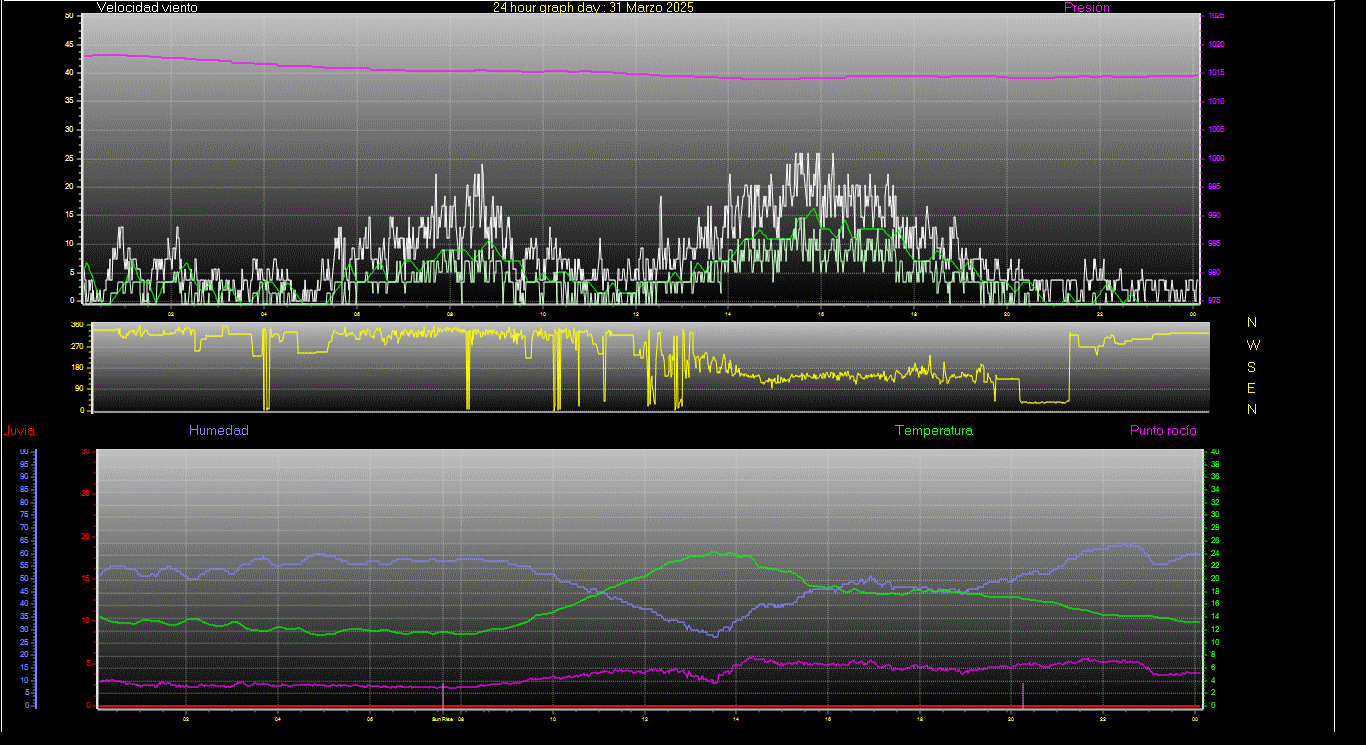Click the 'S' compass direction label

(1252, 366)
